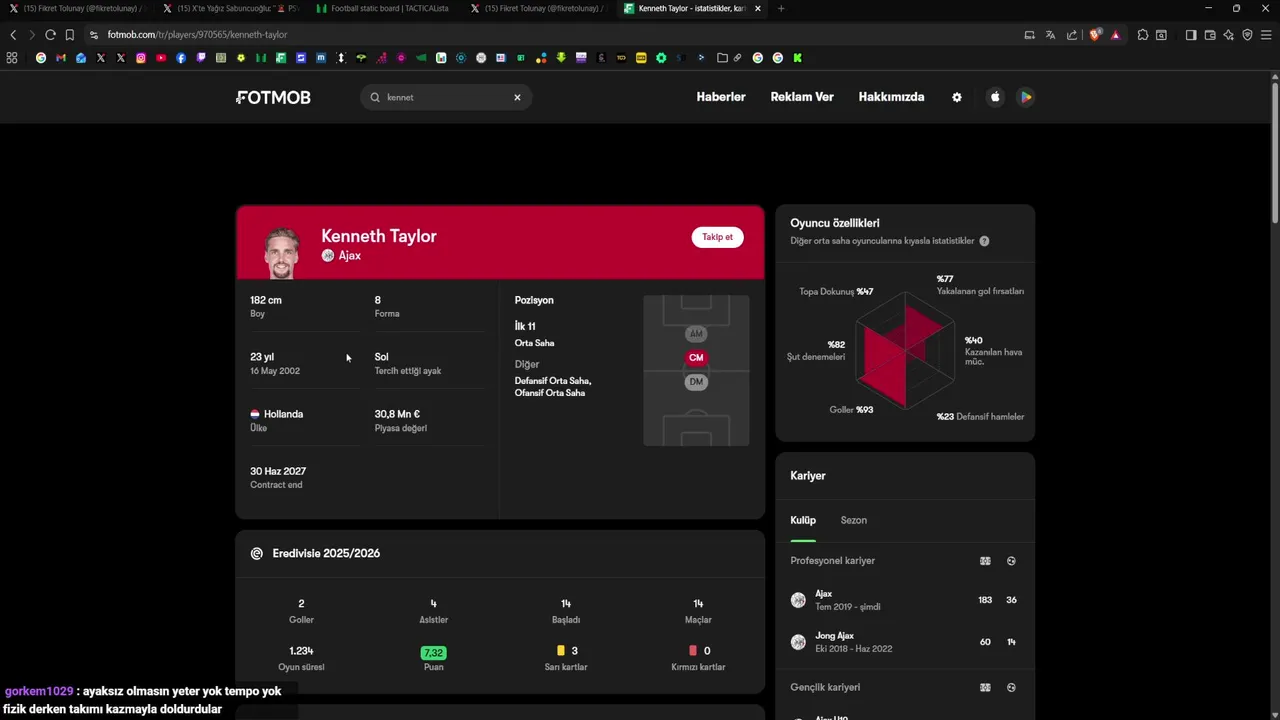The image size is (1280, 720).
Task: Click goals column icon in Gençlik kariyeri row
Action: pos(1011,687)
